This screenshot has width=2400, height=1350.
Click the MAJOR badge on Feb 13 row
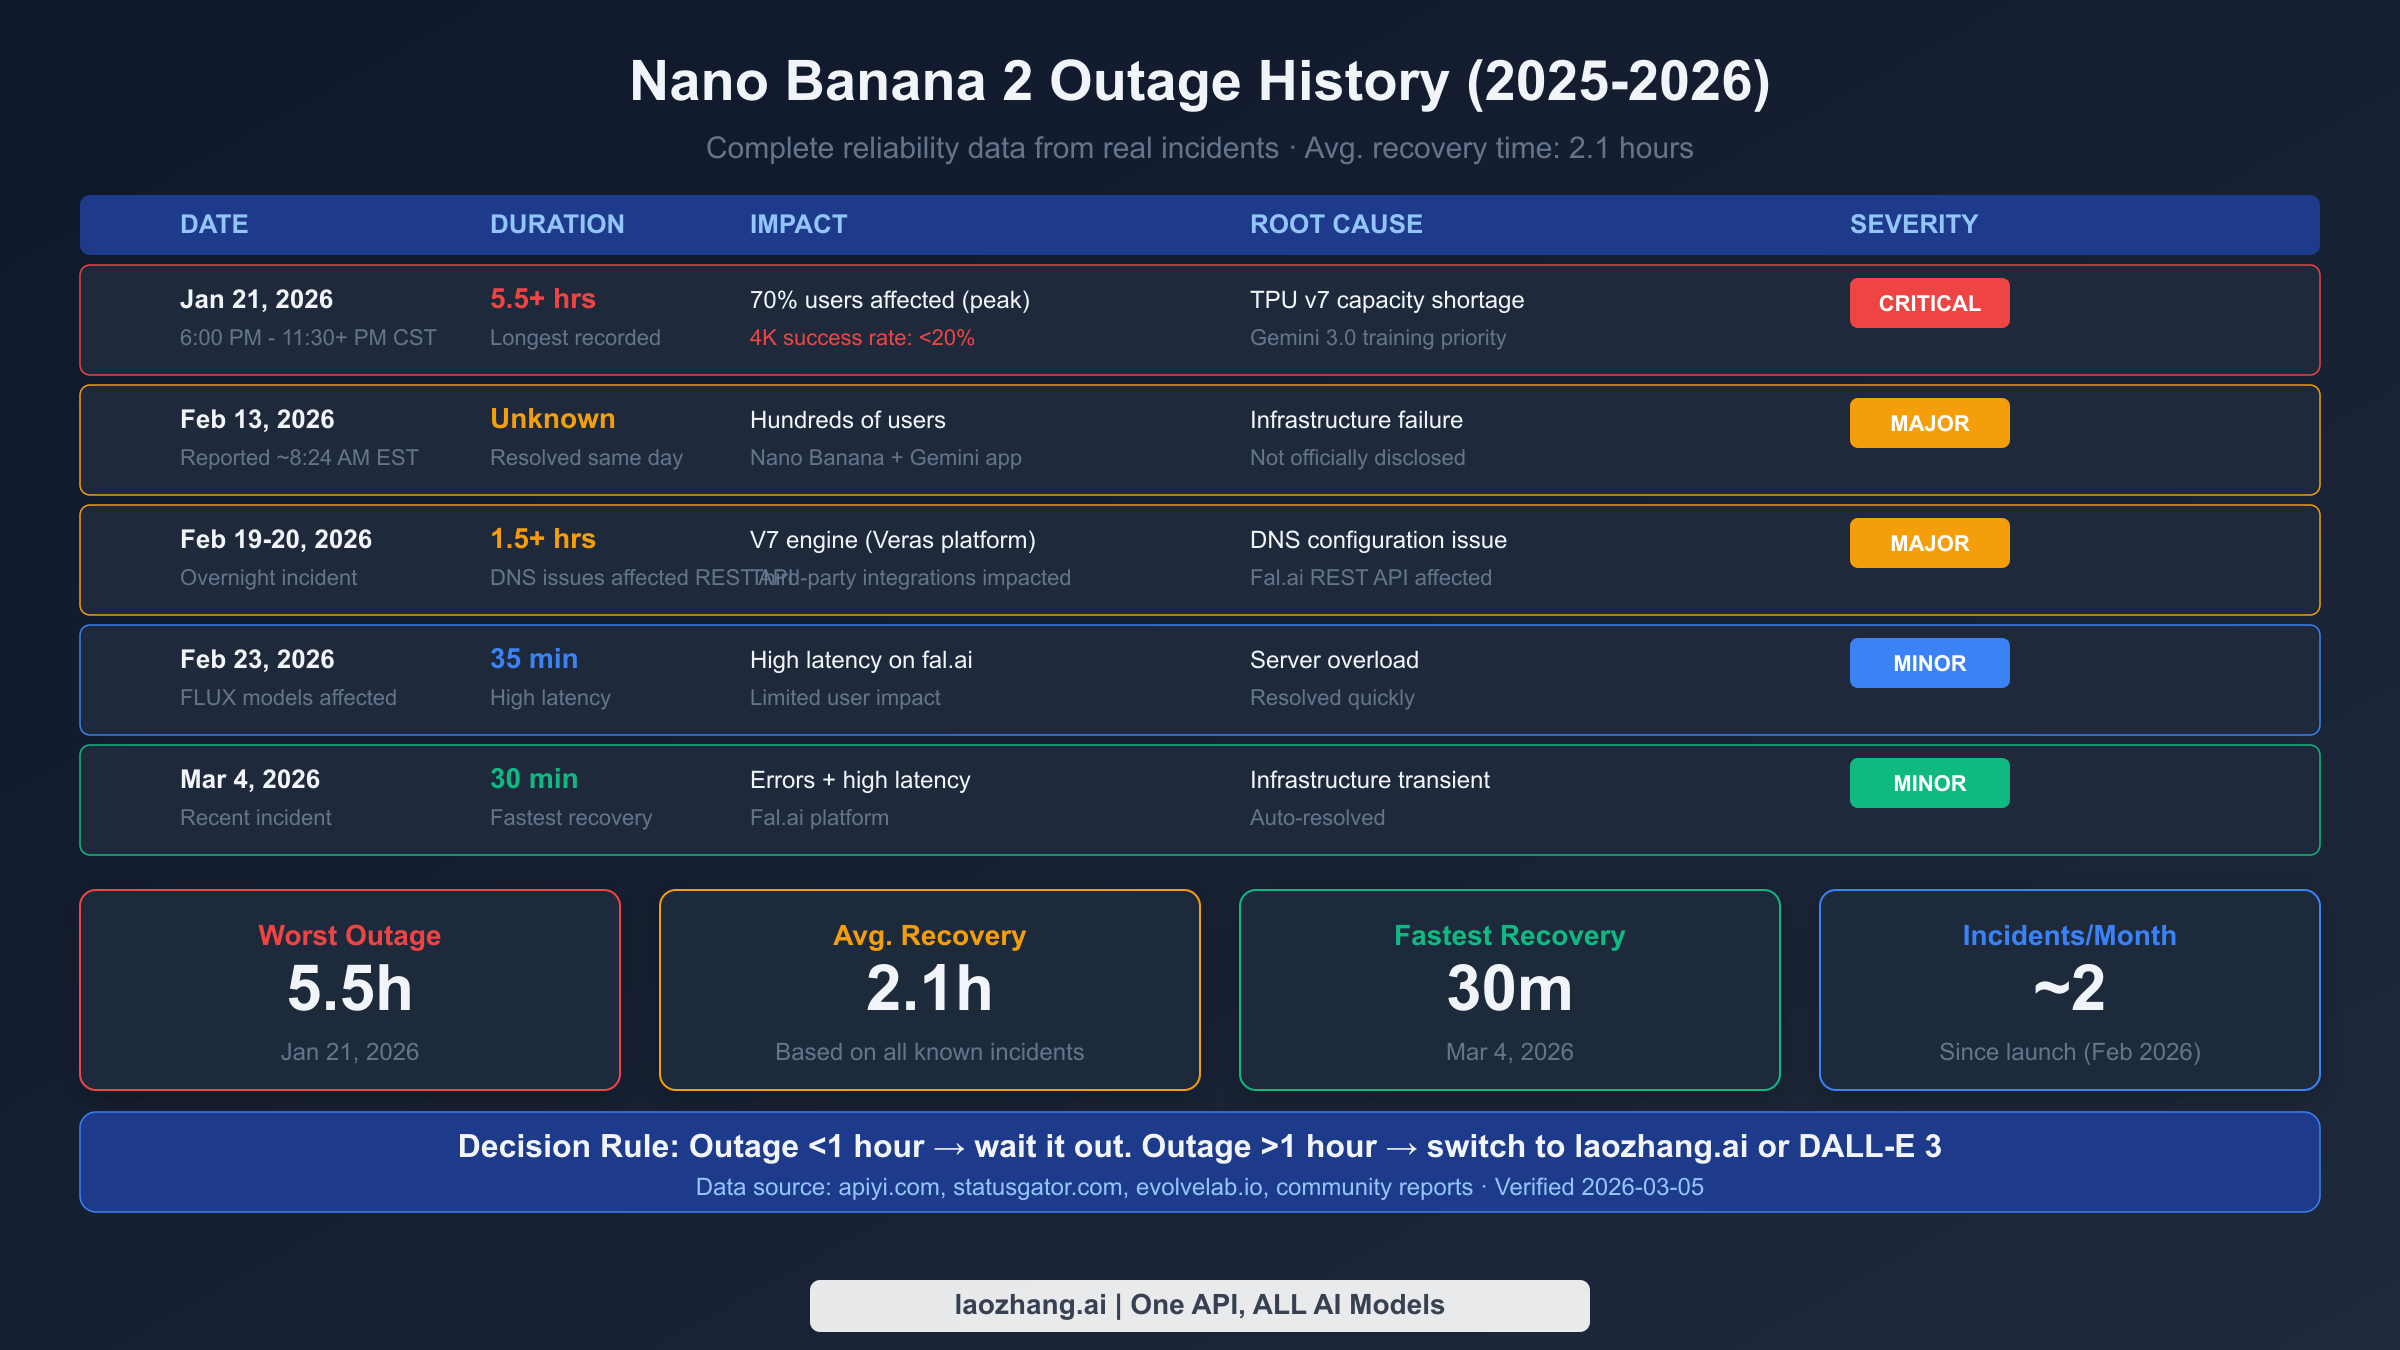(1929, 423)
